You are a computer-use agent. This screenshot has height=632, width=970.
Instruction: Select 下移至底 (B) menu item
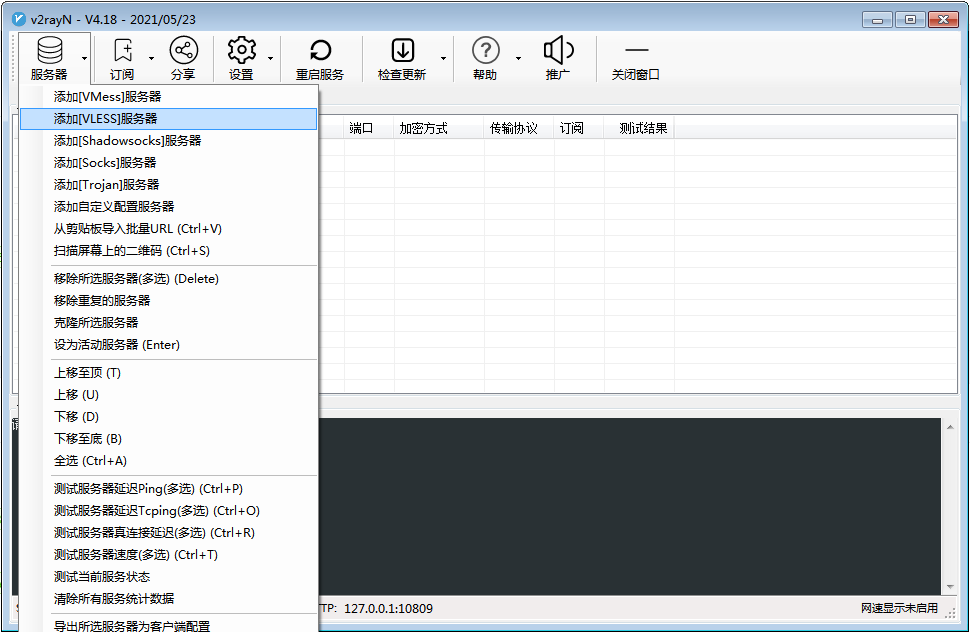[x=168, y=438]
